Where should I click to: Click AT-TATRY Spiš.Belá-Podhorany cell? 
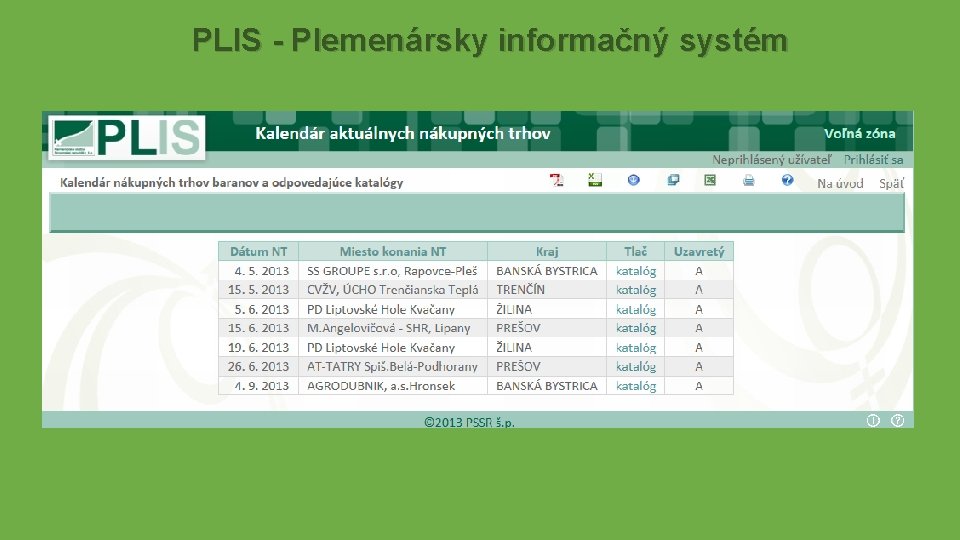point(393,366)
